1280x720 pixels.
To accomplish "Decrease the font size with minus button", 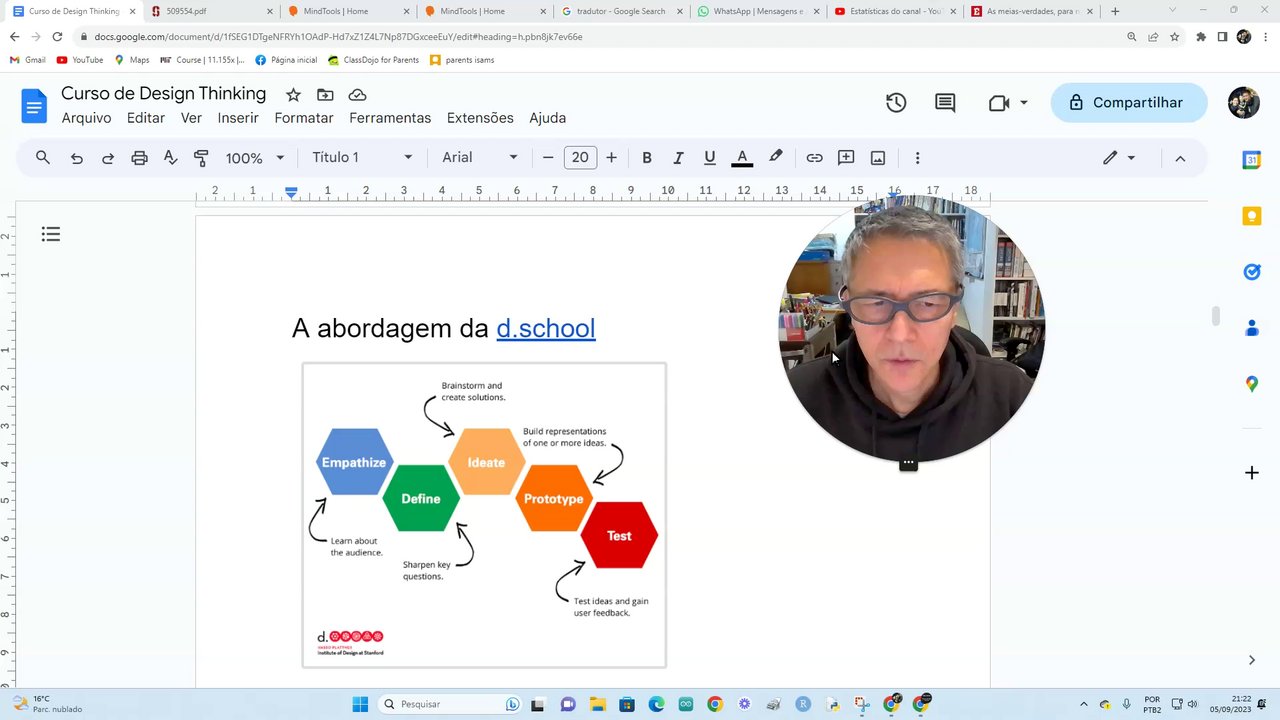I will click(548, 158).
